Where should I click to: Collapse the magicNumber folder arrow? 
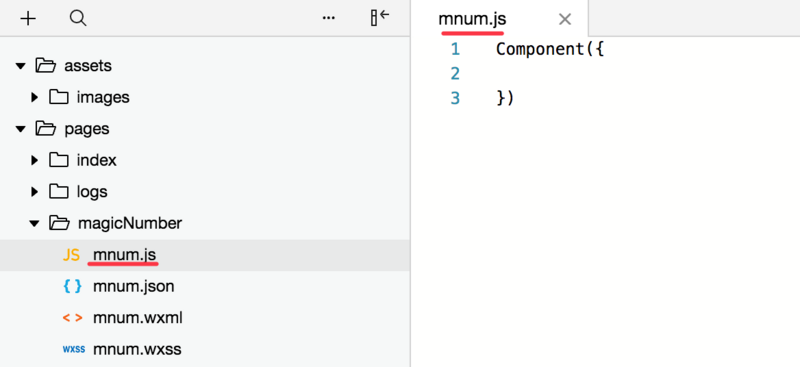(x=34, y=224)
